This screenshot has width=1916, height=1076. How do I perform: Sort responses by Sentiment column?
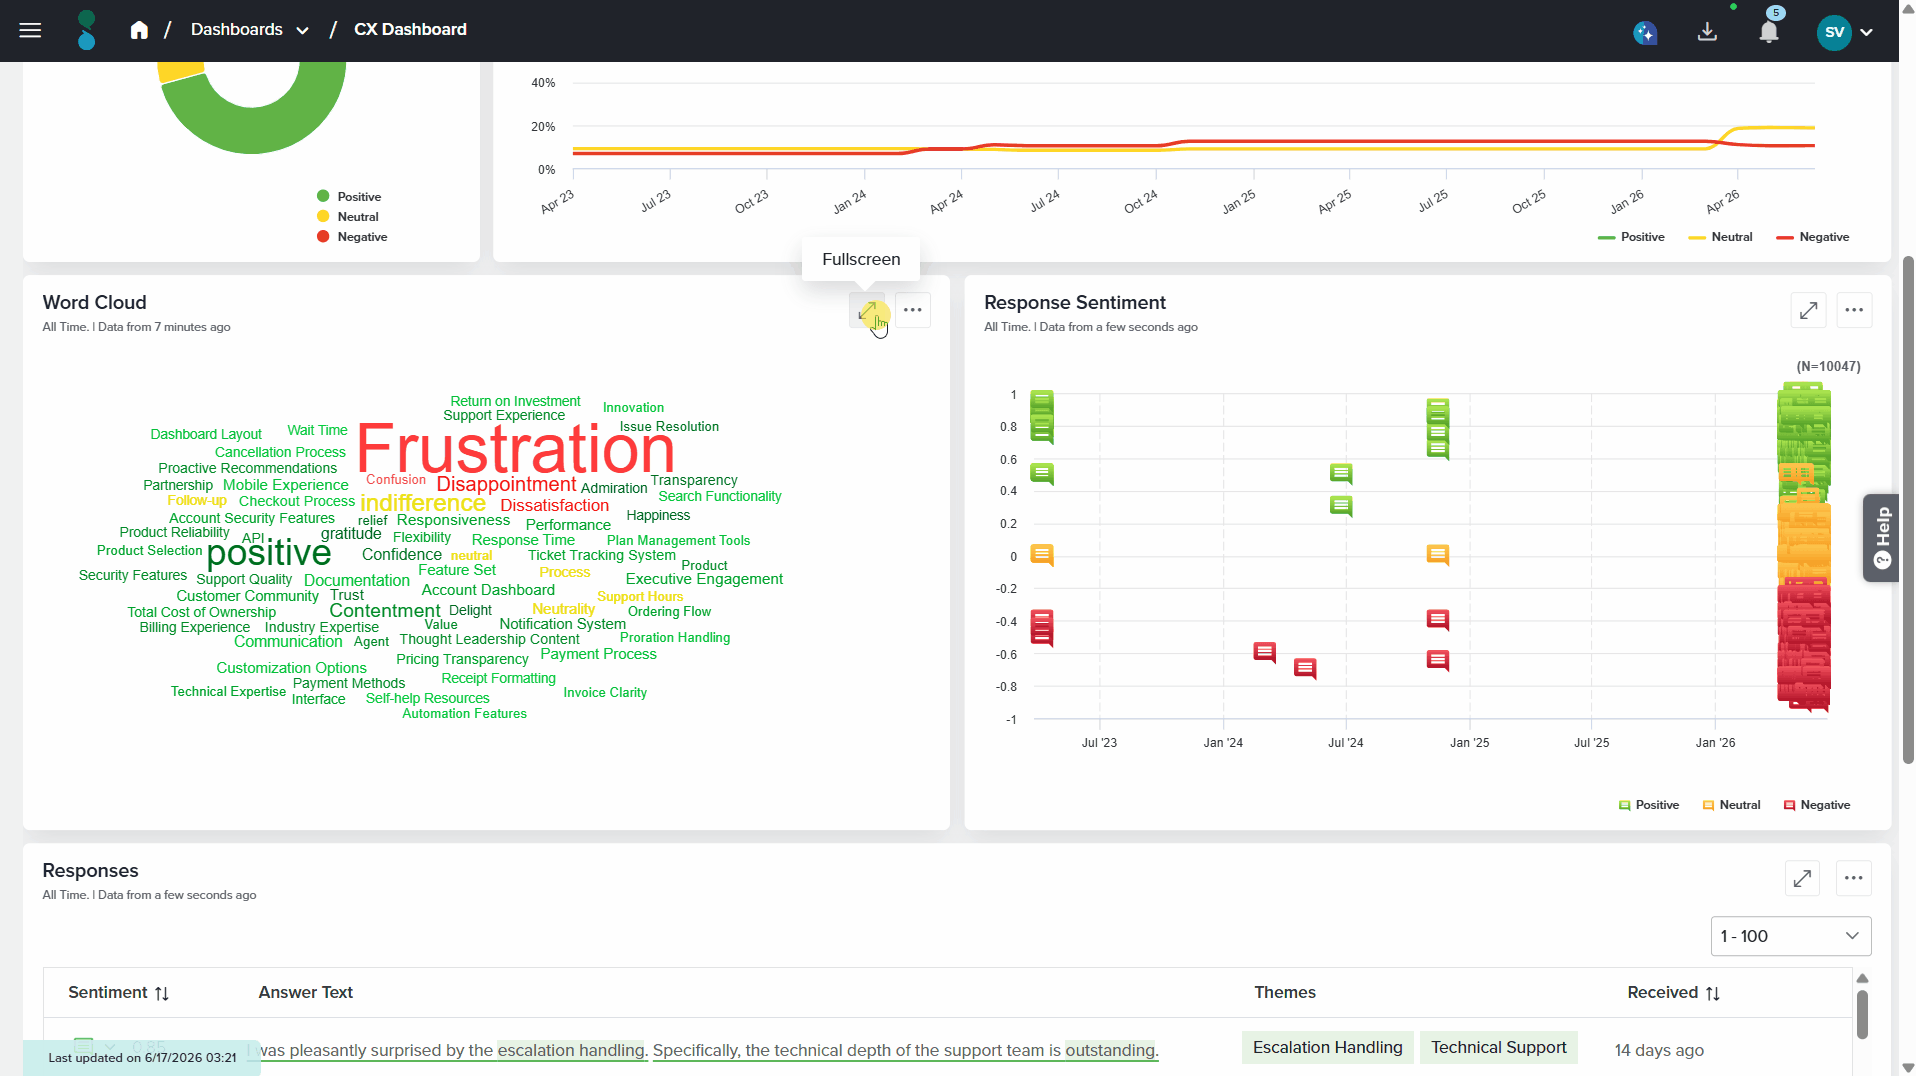(119, 993)
